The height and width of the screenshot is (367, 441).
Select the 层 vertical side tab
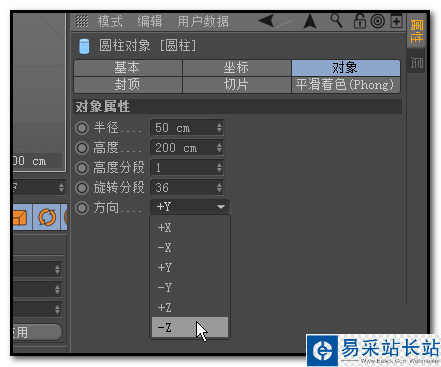417,63
